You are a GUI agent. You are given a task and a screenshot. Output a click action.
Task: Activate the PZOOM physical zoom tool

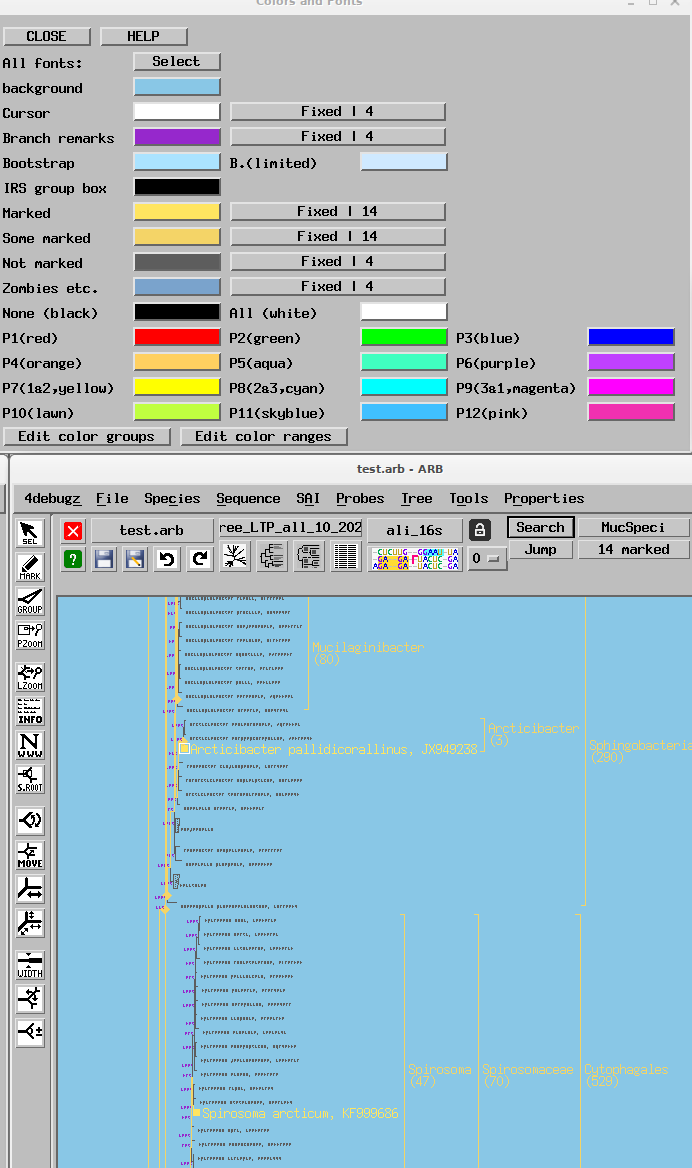pos(30,635)
